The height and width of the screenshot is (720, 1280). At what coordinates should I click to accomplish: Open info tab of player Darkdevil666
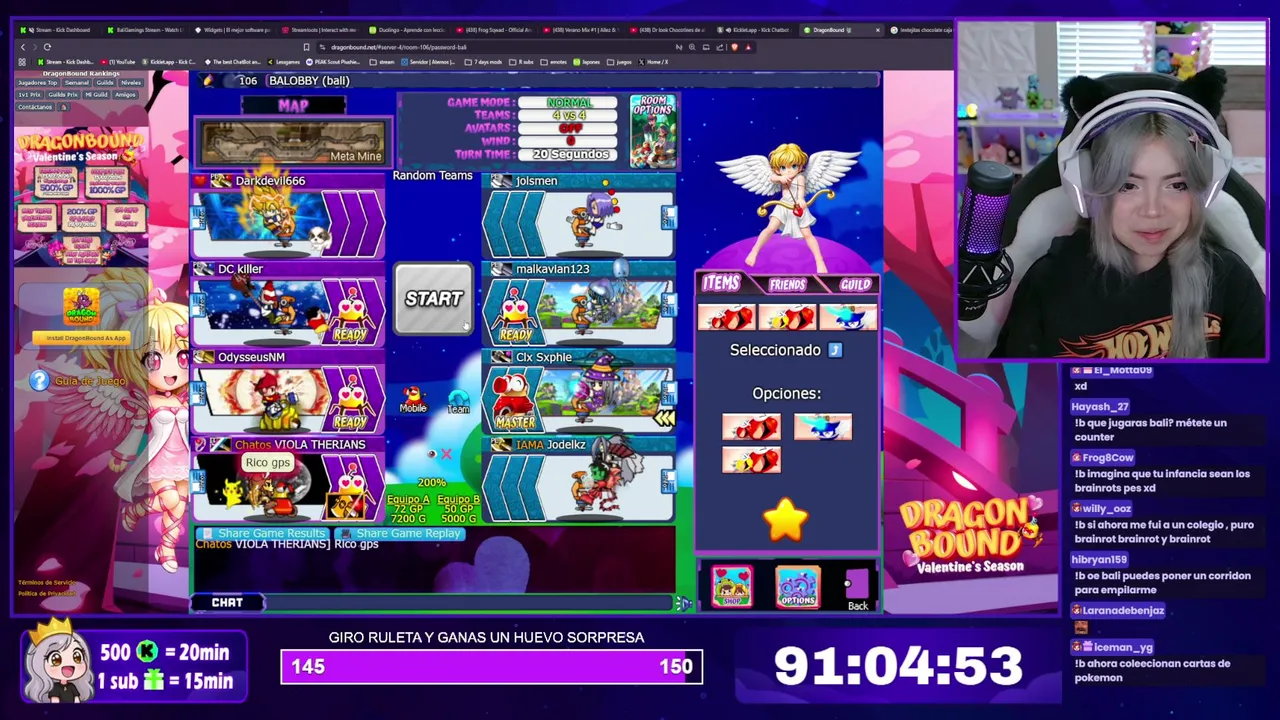(x=196, y=217)
